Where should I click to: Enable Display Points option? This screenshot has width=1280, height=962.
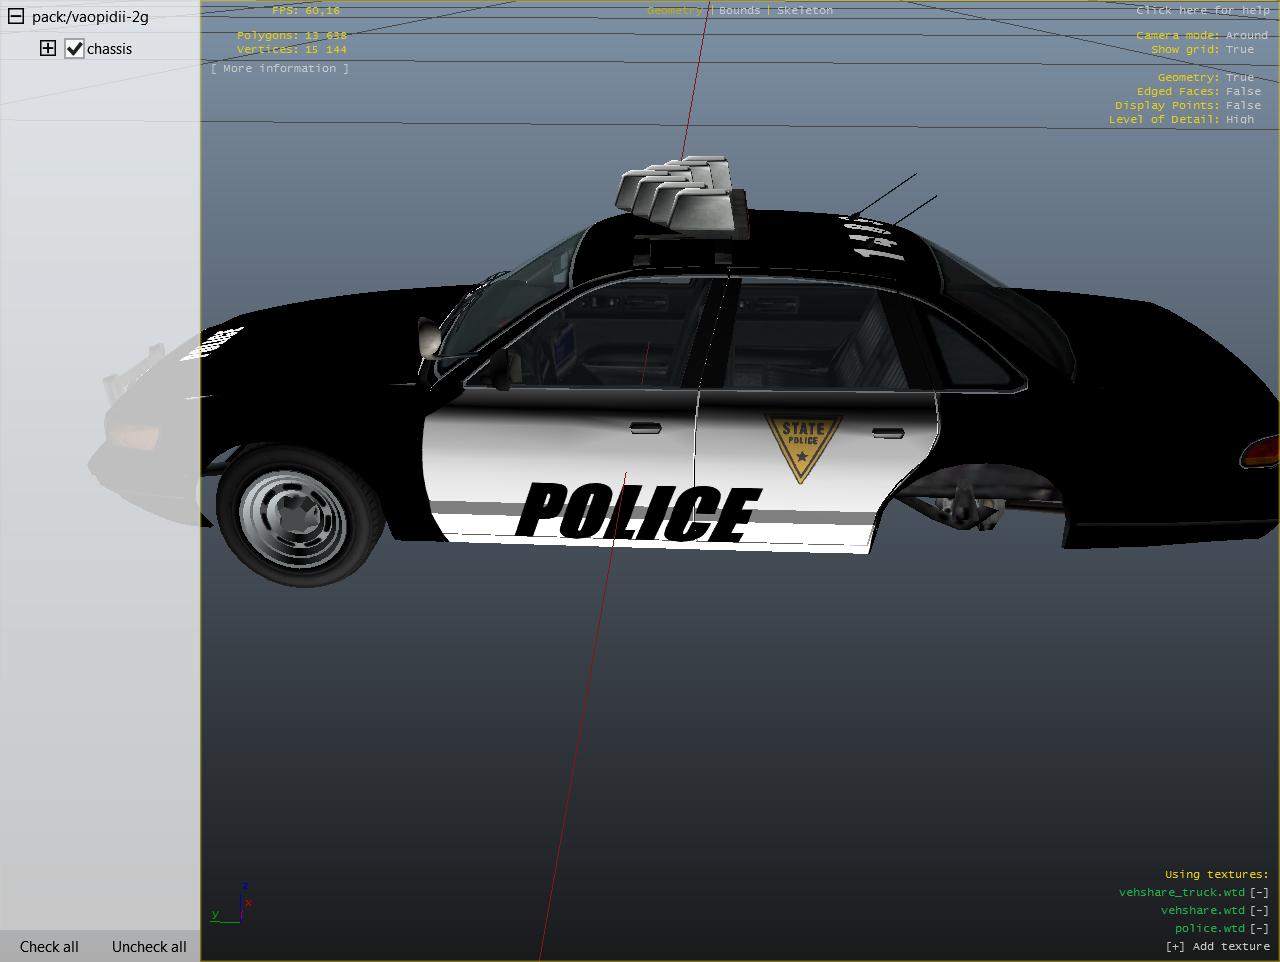(x=1243, y=105)
